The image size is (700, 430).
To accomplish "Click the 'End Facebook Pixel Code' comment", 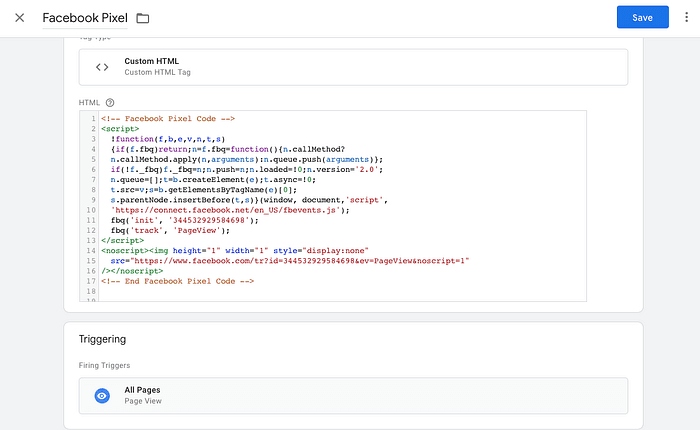I will 177,281.
